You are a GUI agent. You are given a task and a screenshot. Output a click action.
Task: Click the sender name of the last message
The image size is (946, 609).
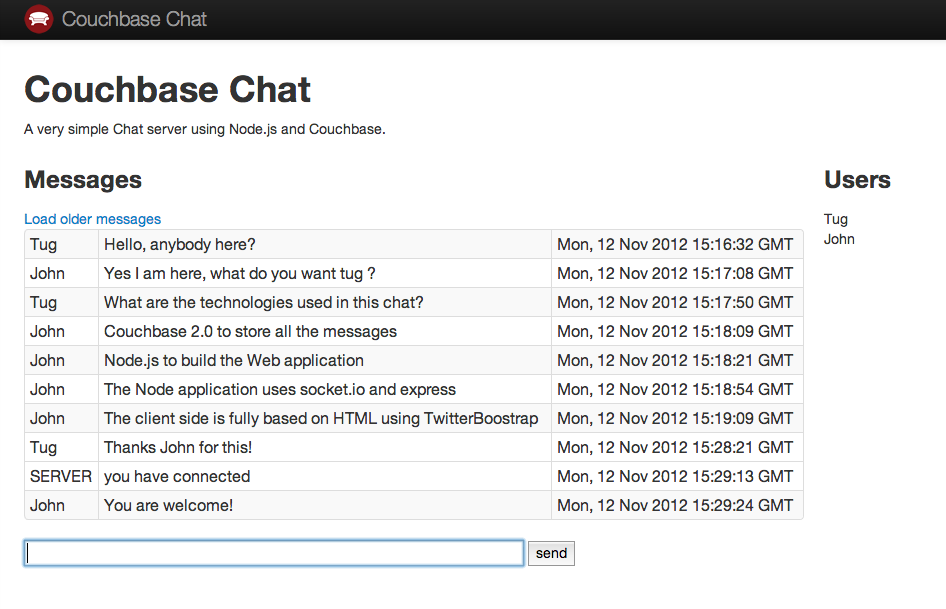[x=46, y=505]
